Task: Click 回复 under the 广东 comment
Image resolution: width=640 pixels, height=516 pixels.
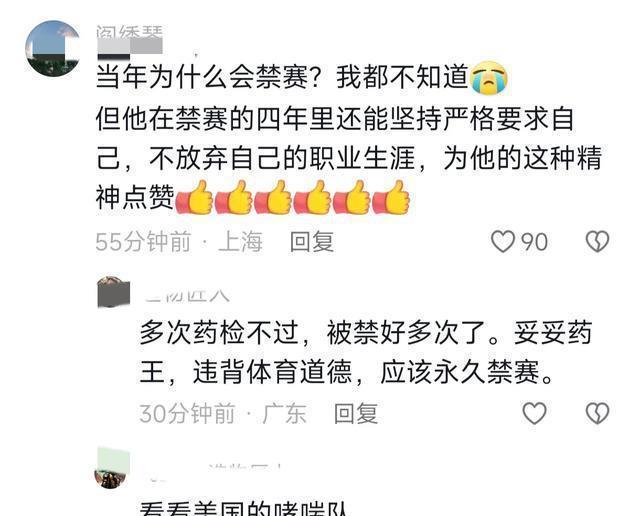Action: (356, 414)
